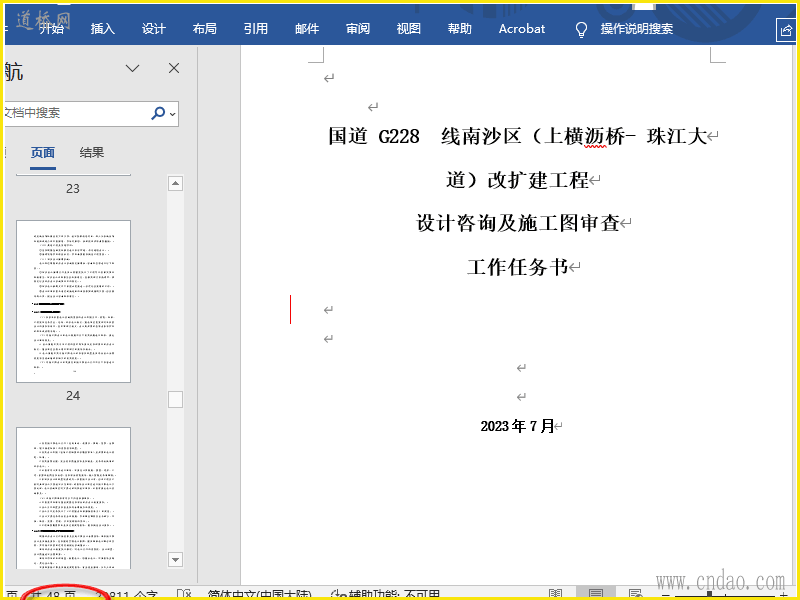Click the title line starting 国道 G228

point(518,136)
